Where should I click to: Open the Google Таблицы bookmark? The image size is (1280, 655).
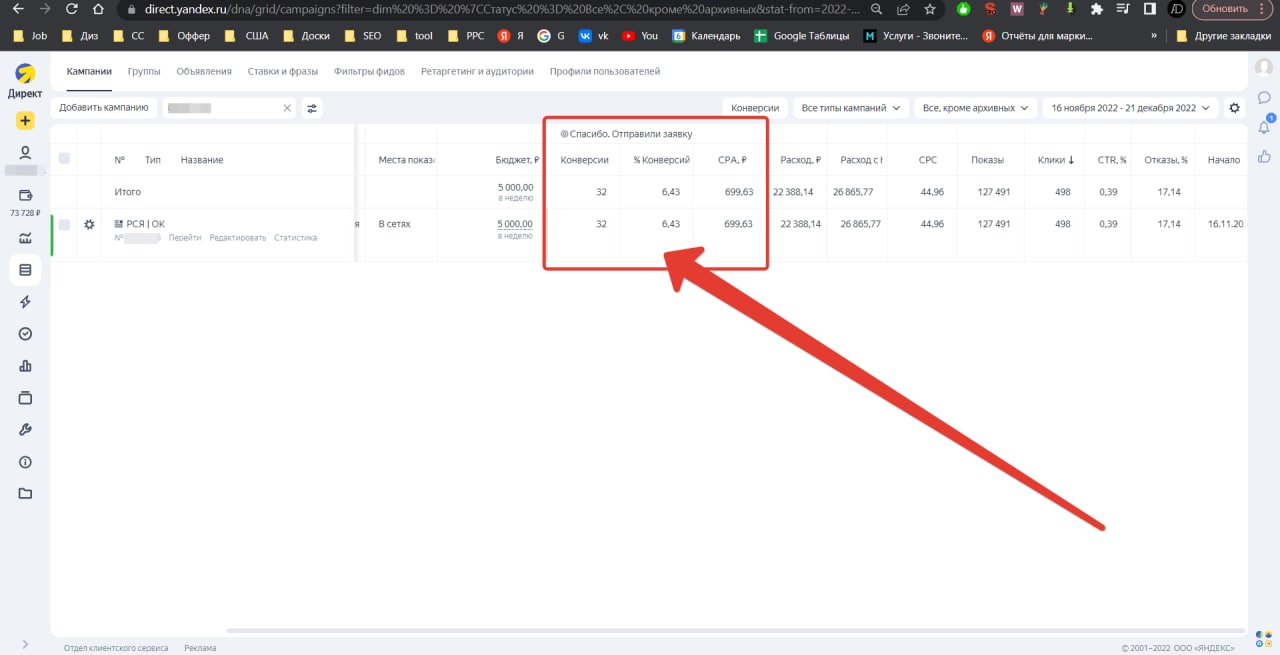(x=801, y=35)
